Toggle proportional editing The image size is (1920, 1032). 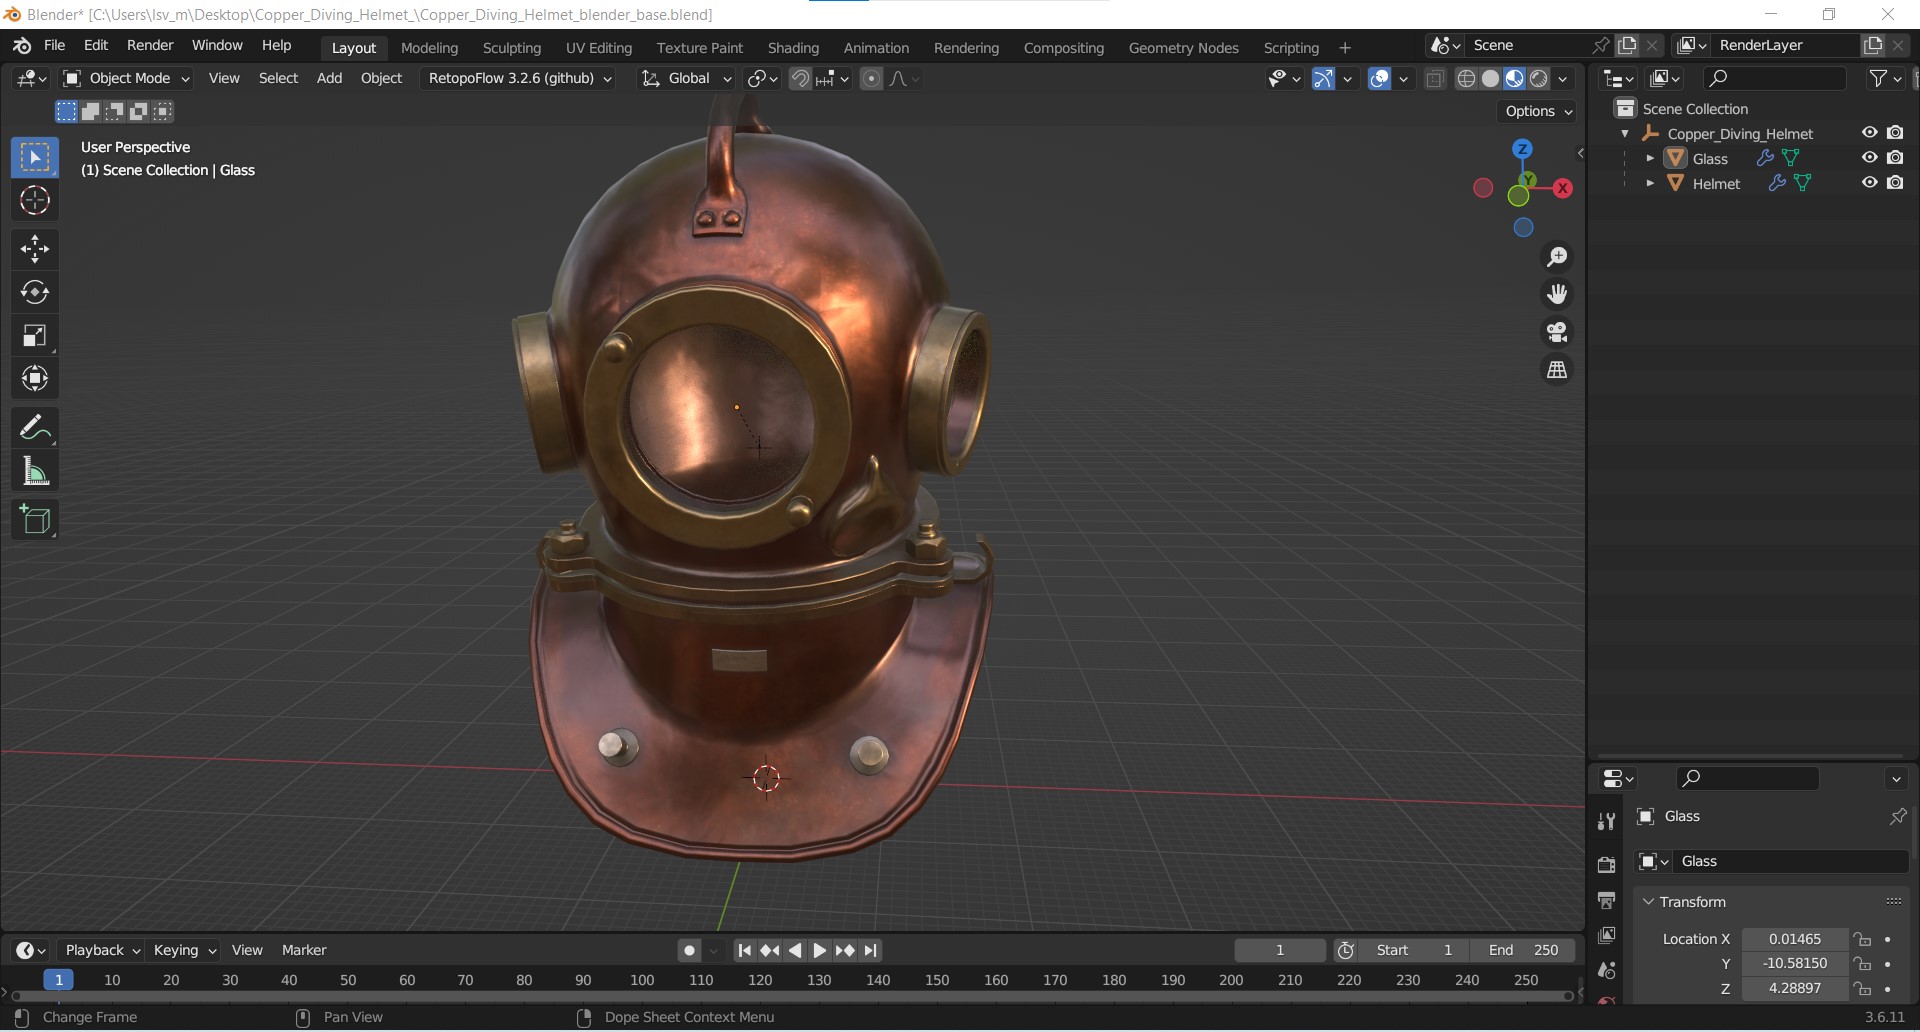pyautogui.click(x=871, y=79)
